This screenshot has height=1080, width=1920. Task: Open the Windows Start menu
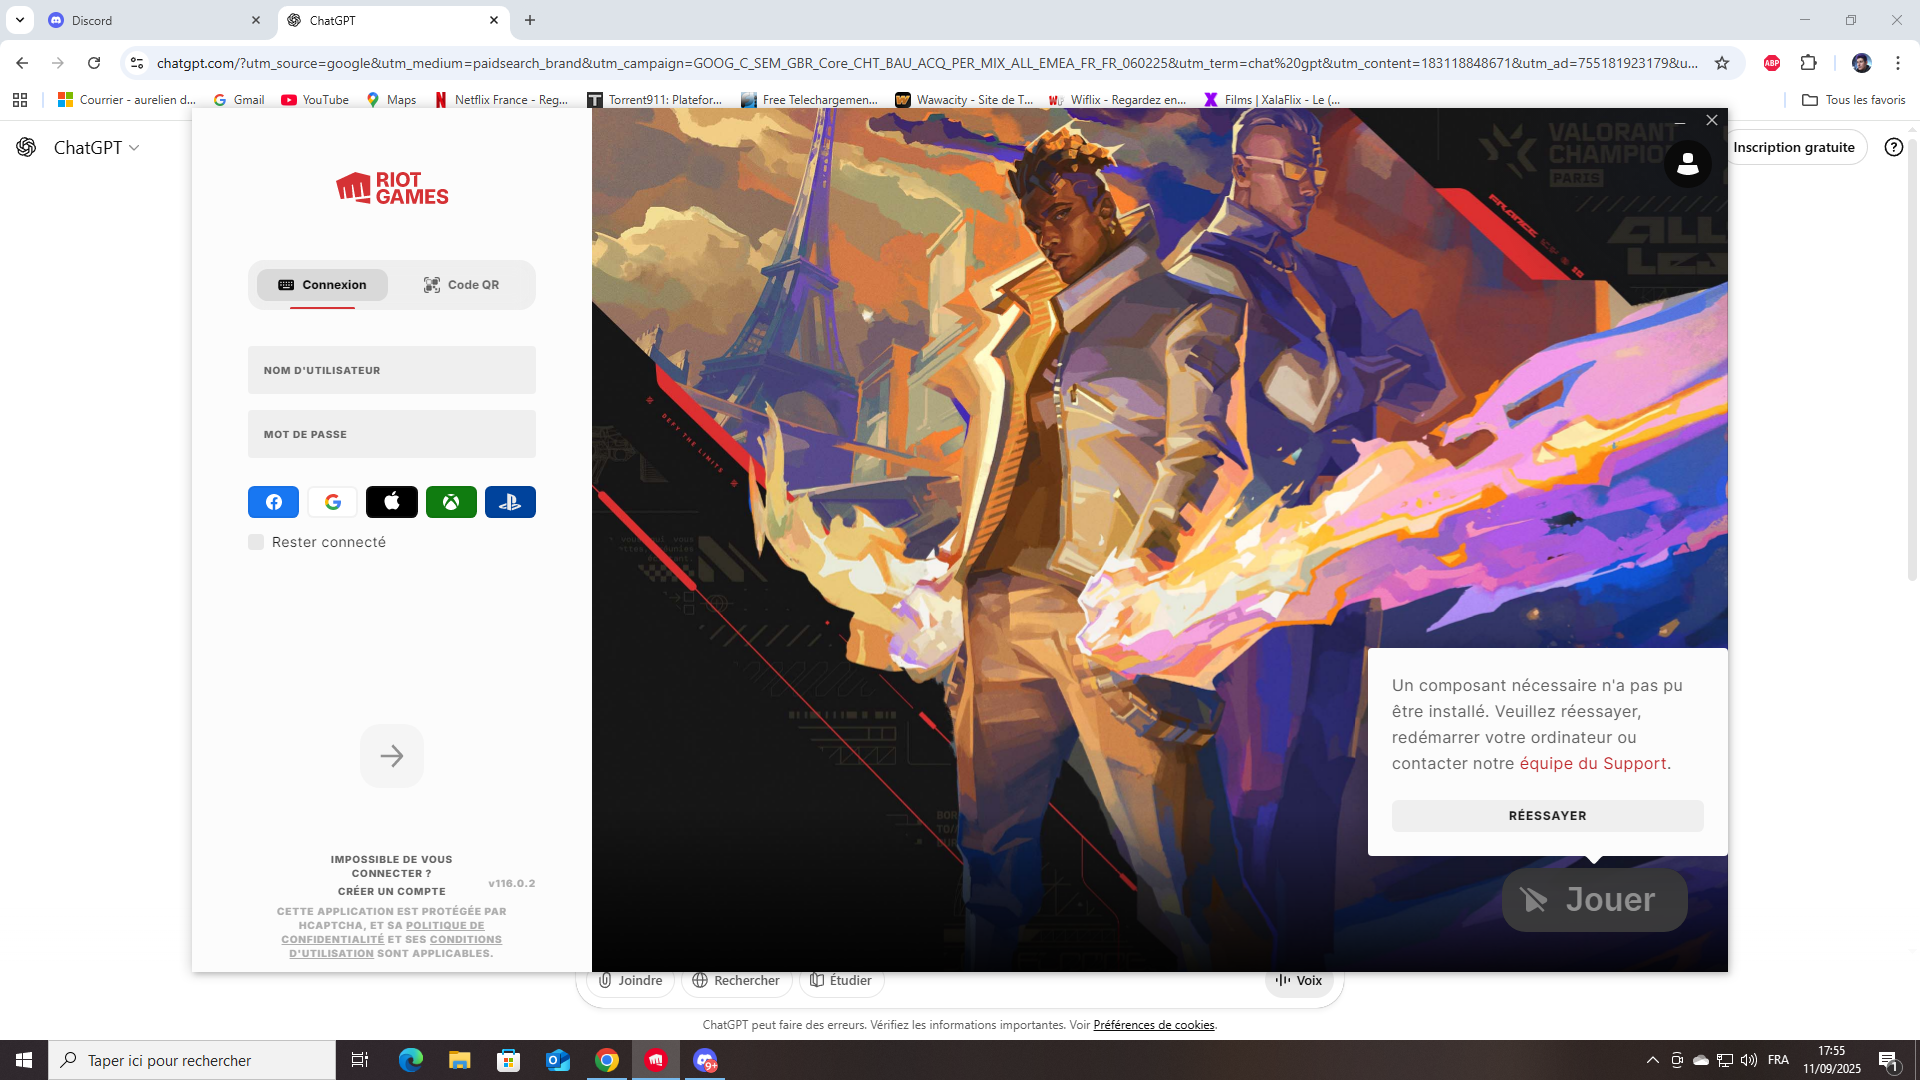24,1060
